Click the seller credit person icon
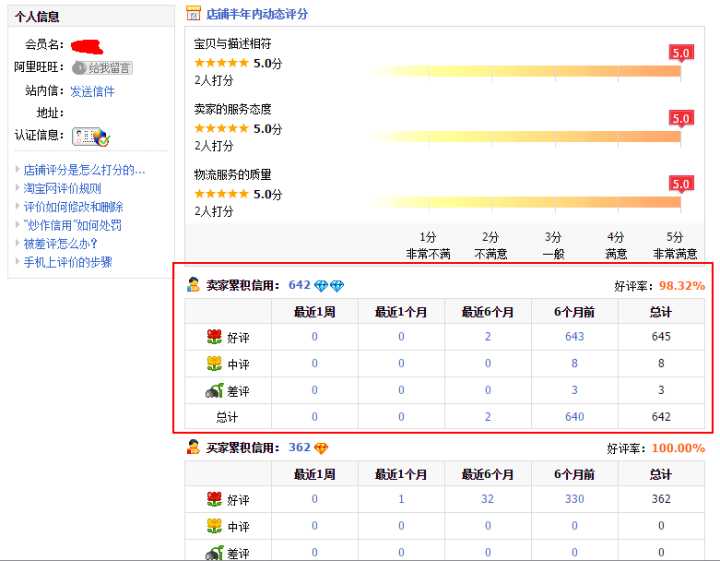The image size is (720, 561). pos(193,285)
